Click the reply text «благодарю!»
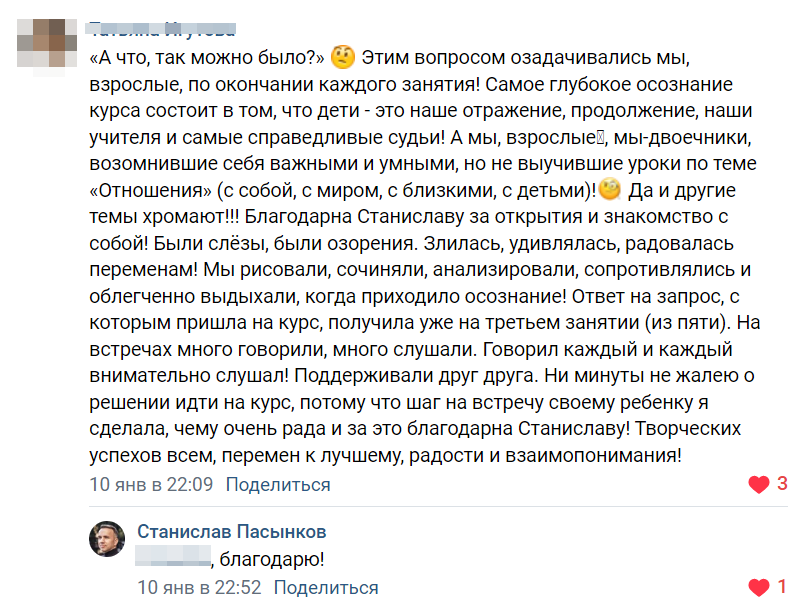Image resolution: width=810 pixels, height=605 pixels. pos(272,560)
